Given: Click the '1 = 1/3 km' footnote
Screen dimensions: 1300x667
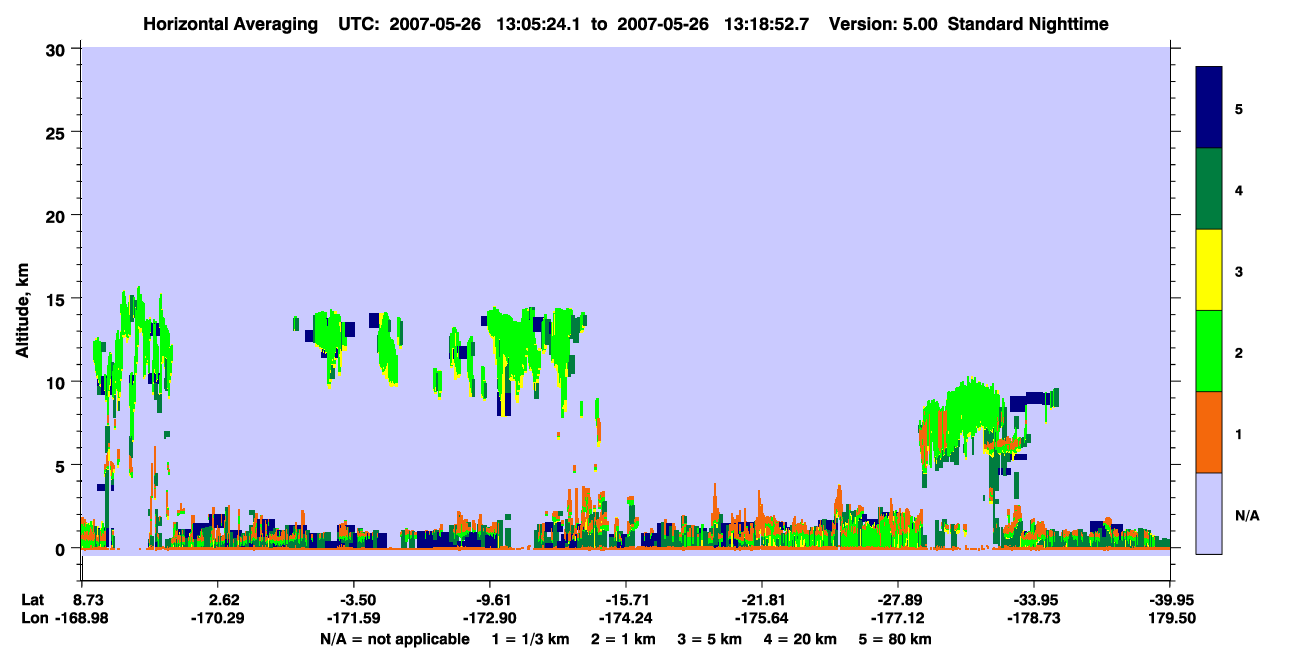Looking at the screenshot, I should [530, 639].
